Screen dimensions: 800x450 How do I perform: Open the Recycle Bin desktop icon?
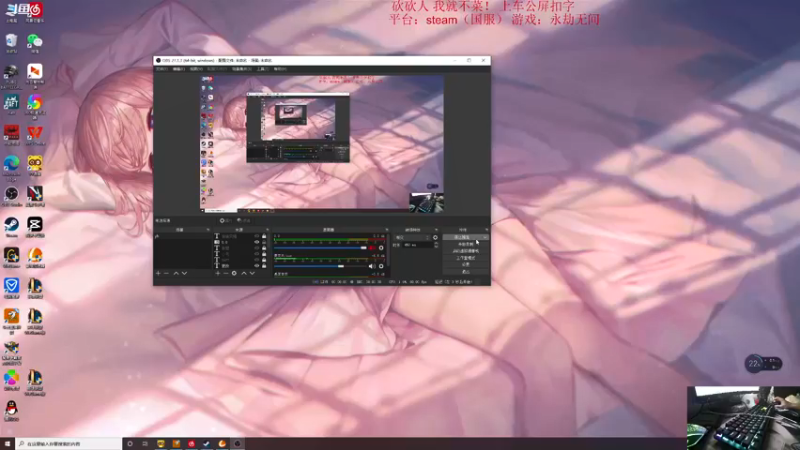click(11, 43)
